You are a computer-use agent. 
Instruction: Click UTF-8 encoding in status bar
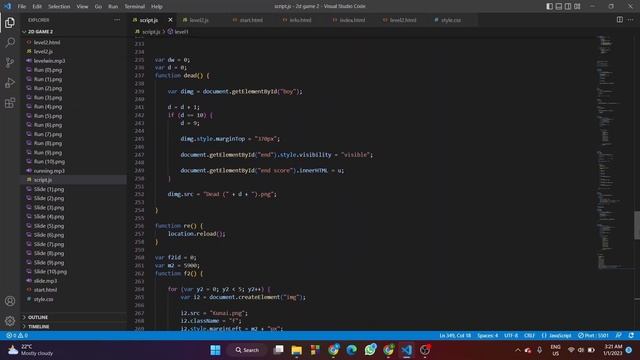click(x=511, y=335)
